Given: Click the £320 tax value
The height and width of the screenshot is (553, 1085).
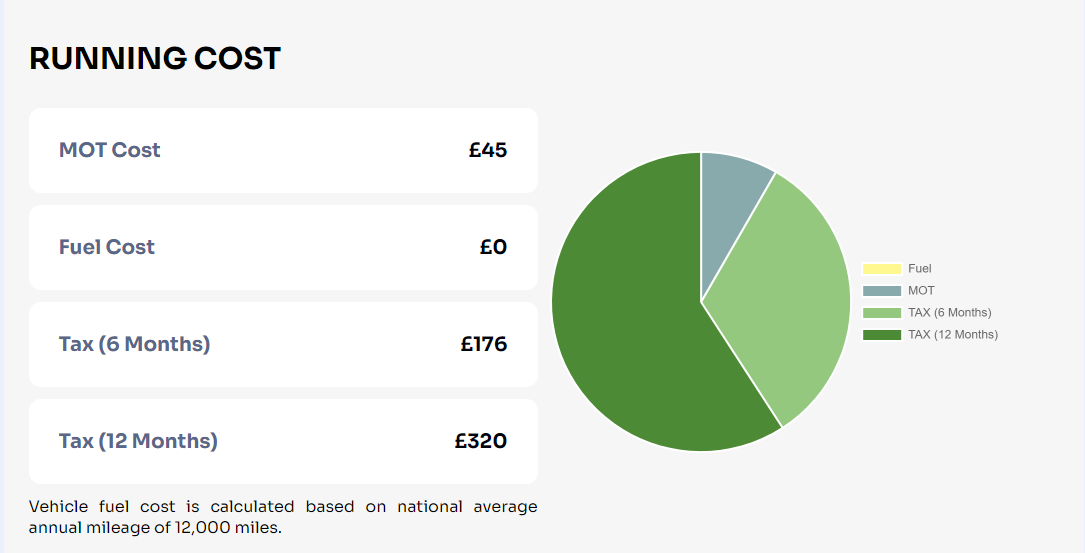Looking at the screenshot, I should pyautogui.click(x=481, y=441).
